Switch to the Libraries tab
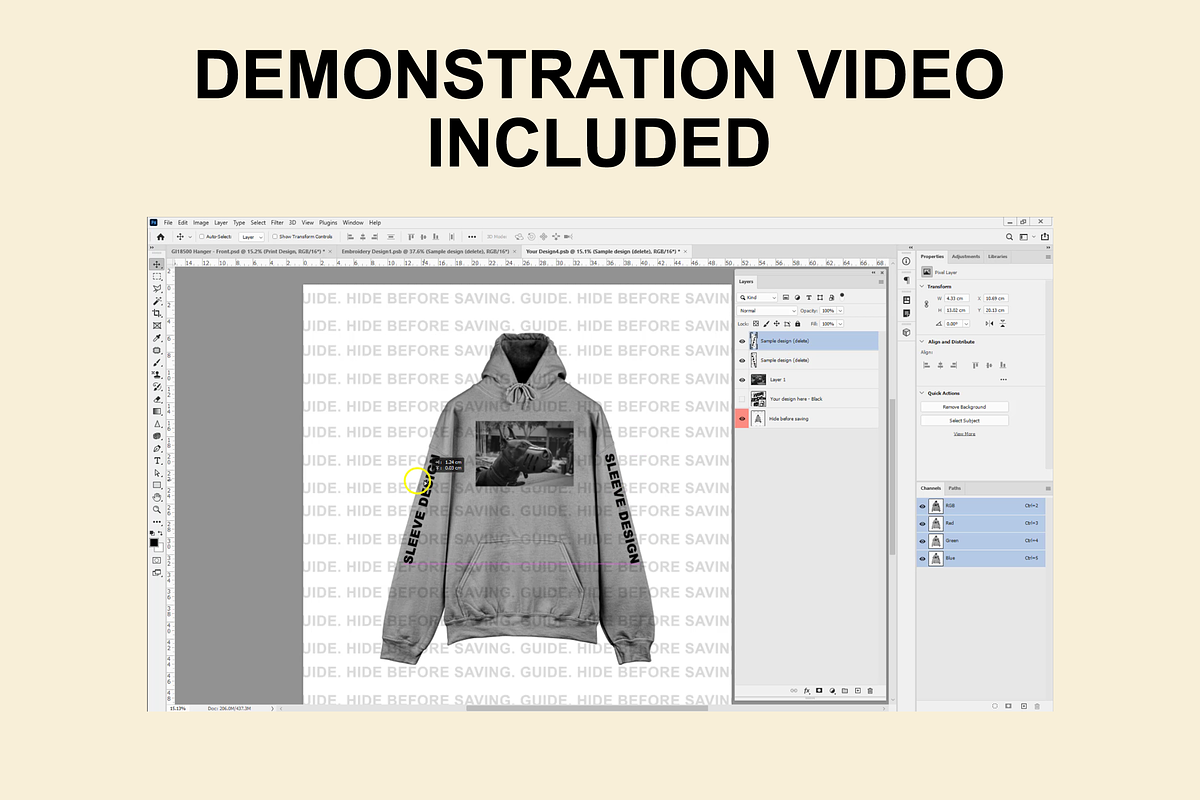The image size is (1200, 800). (x=998, y=257)
